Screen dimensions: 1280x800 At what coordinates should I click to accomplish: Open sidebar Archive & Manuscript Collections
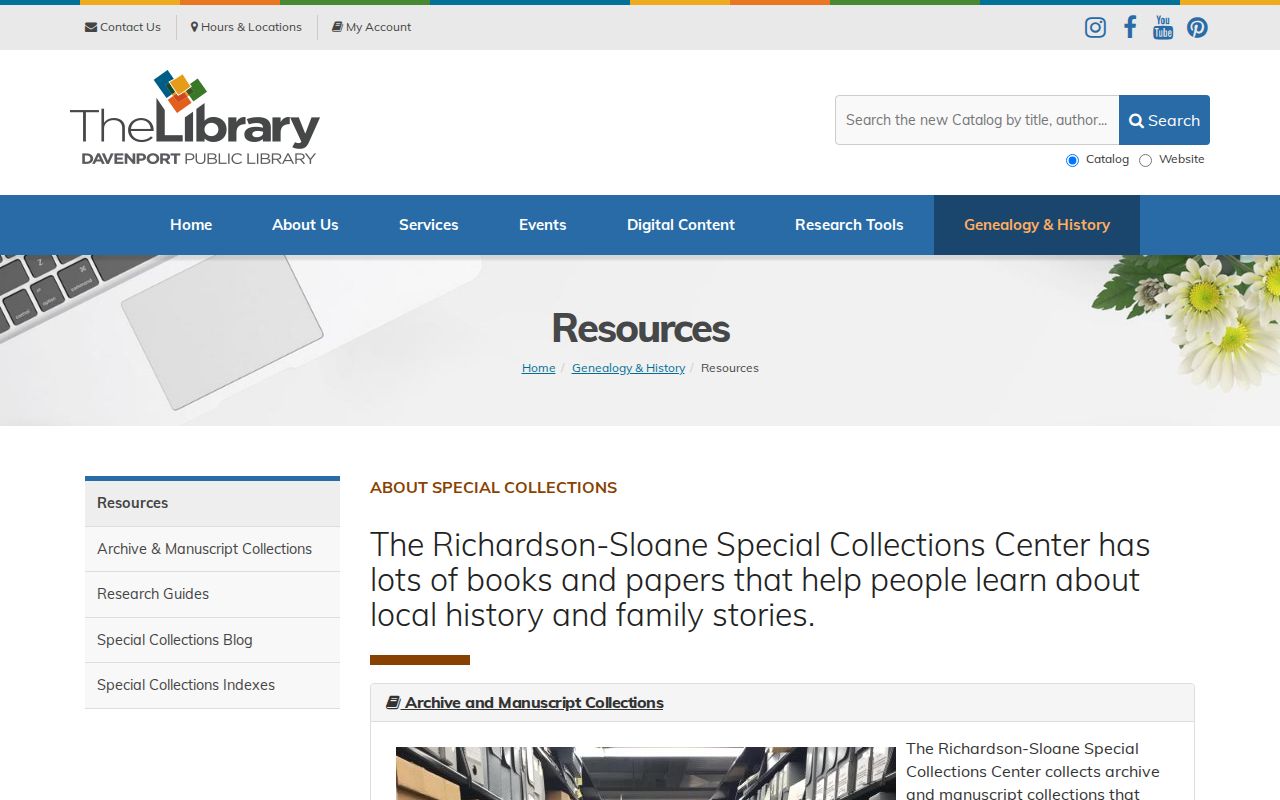pyautogui.click(x=212, y=549)
